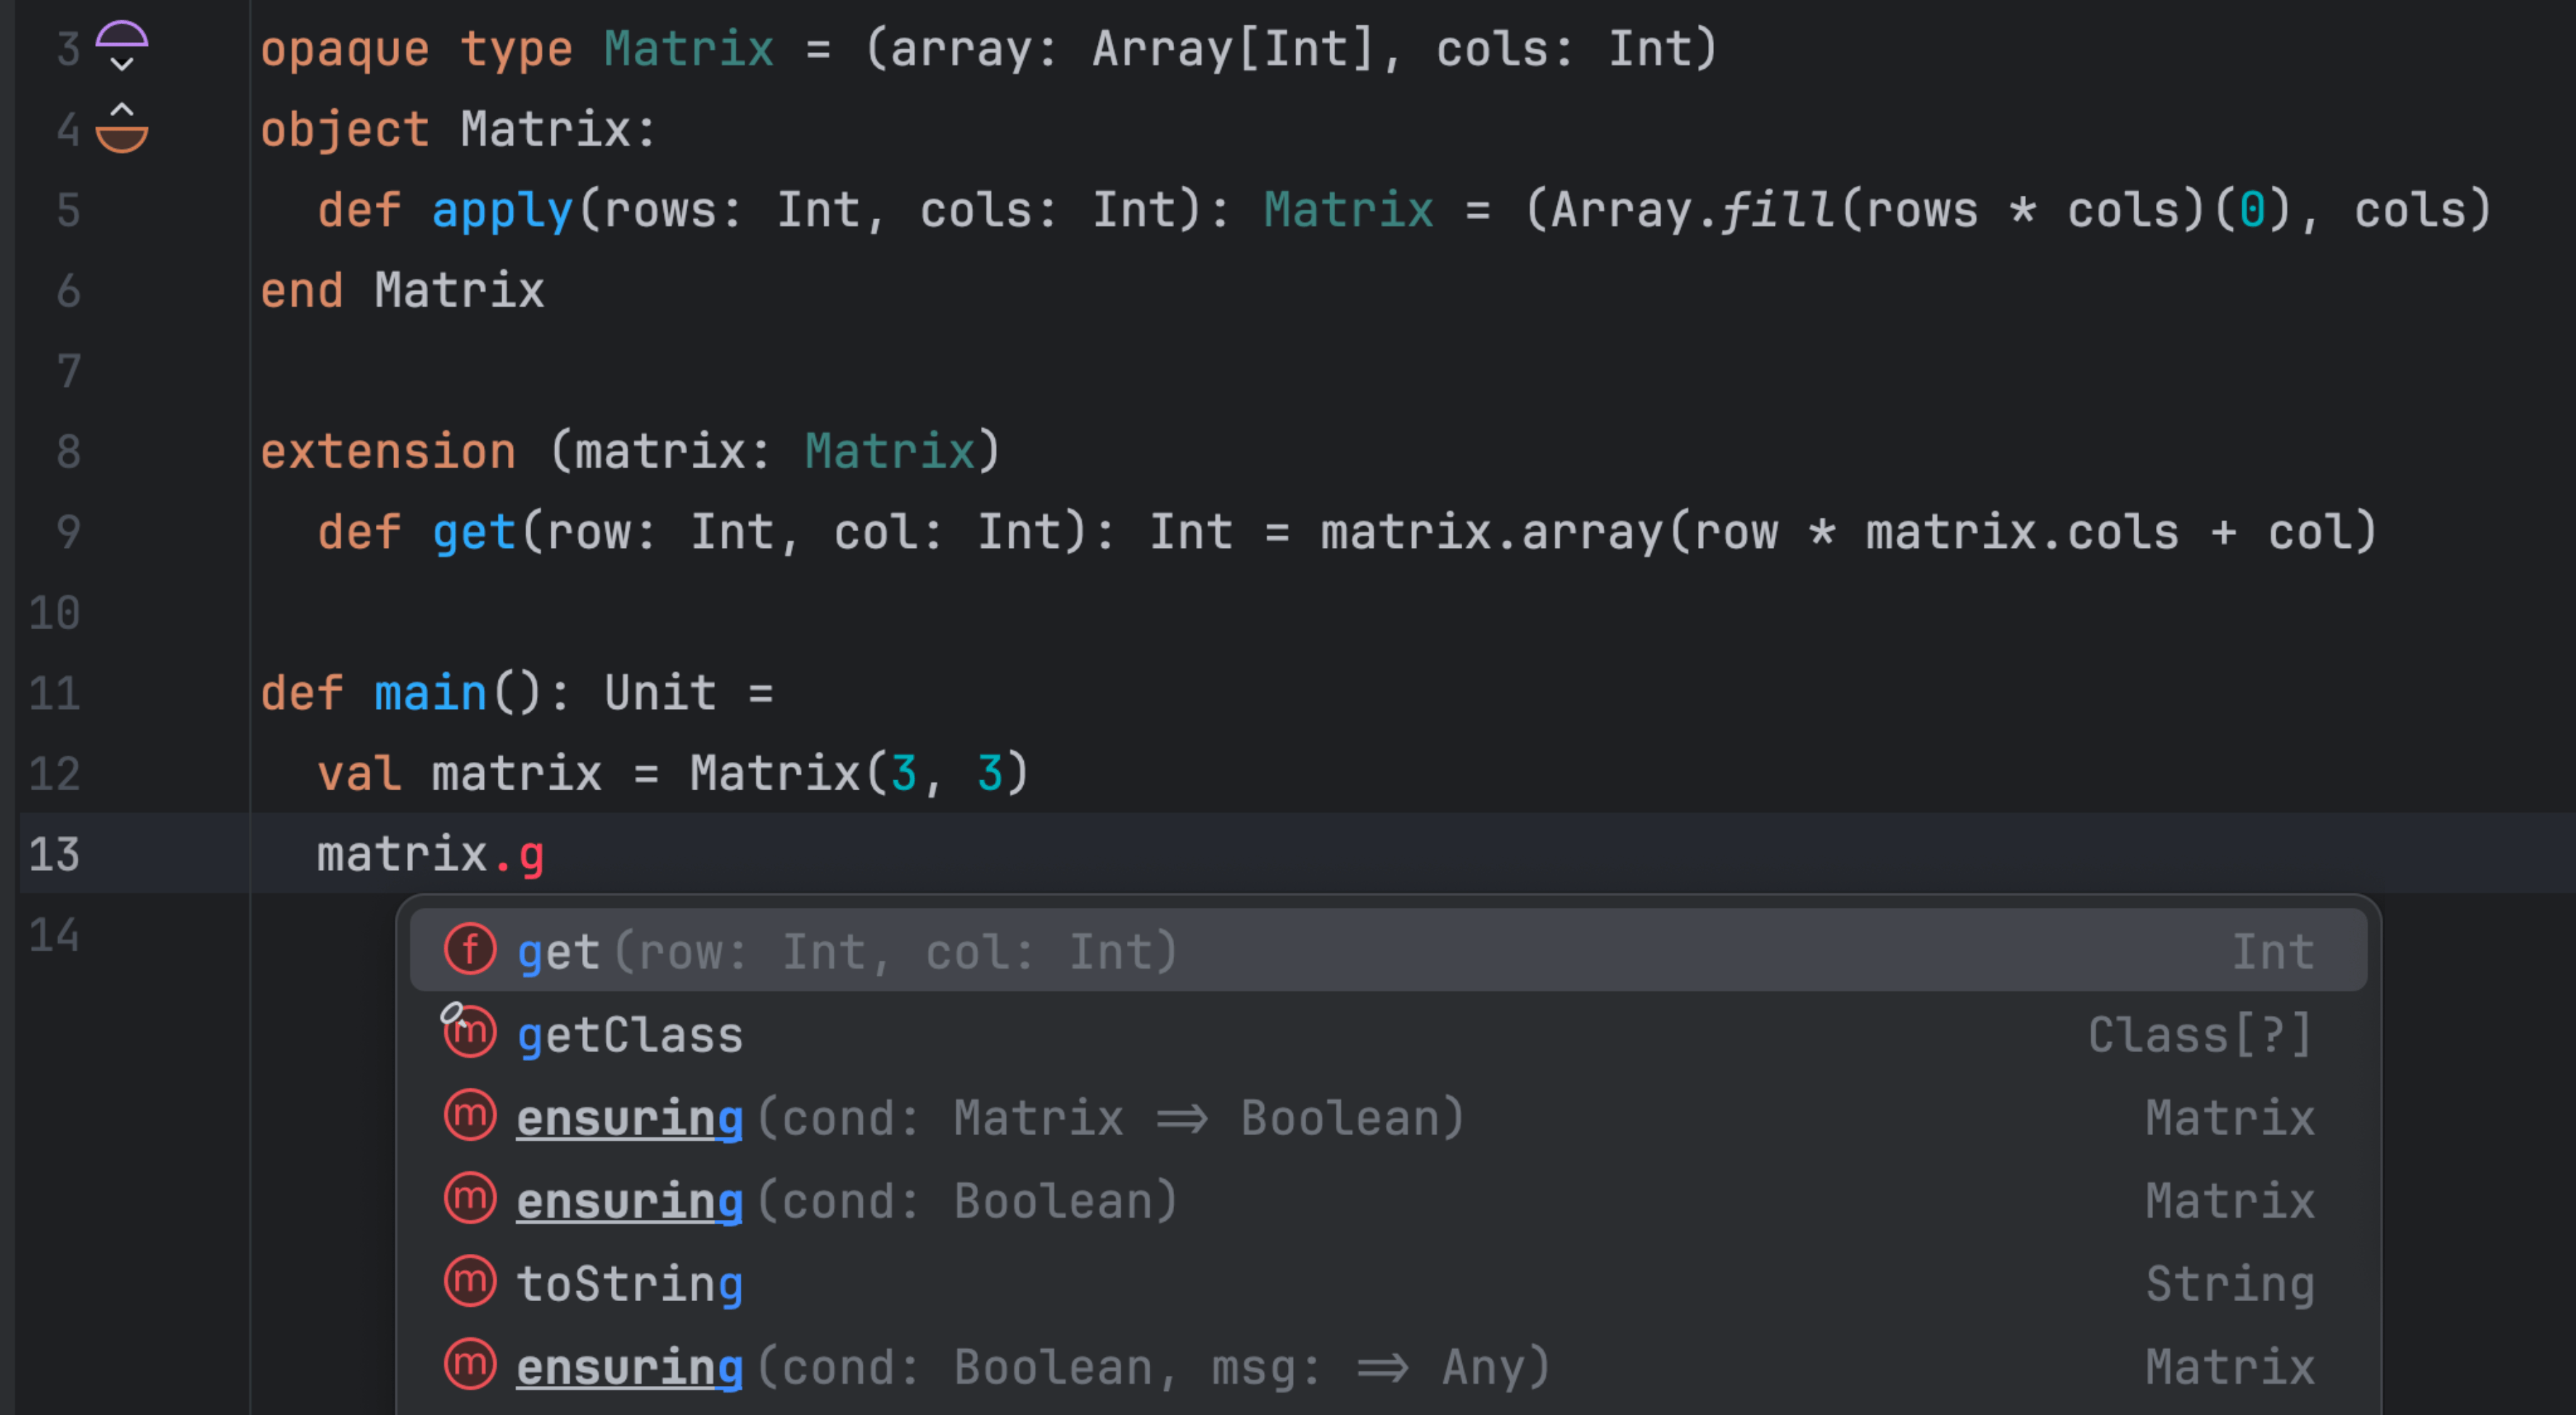Click line number 9 in the gutter
Image resolution: width=2576 pixels, height=1415 pixels.
pyautogui.click(x=68, y=532)
